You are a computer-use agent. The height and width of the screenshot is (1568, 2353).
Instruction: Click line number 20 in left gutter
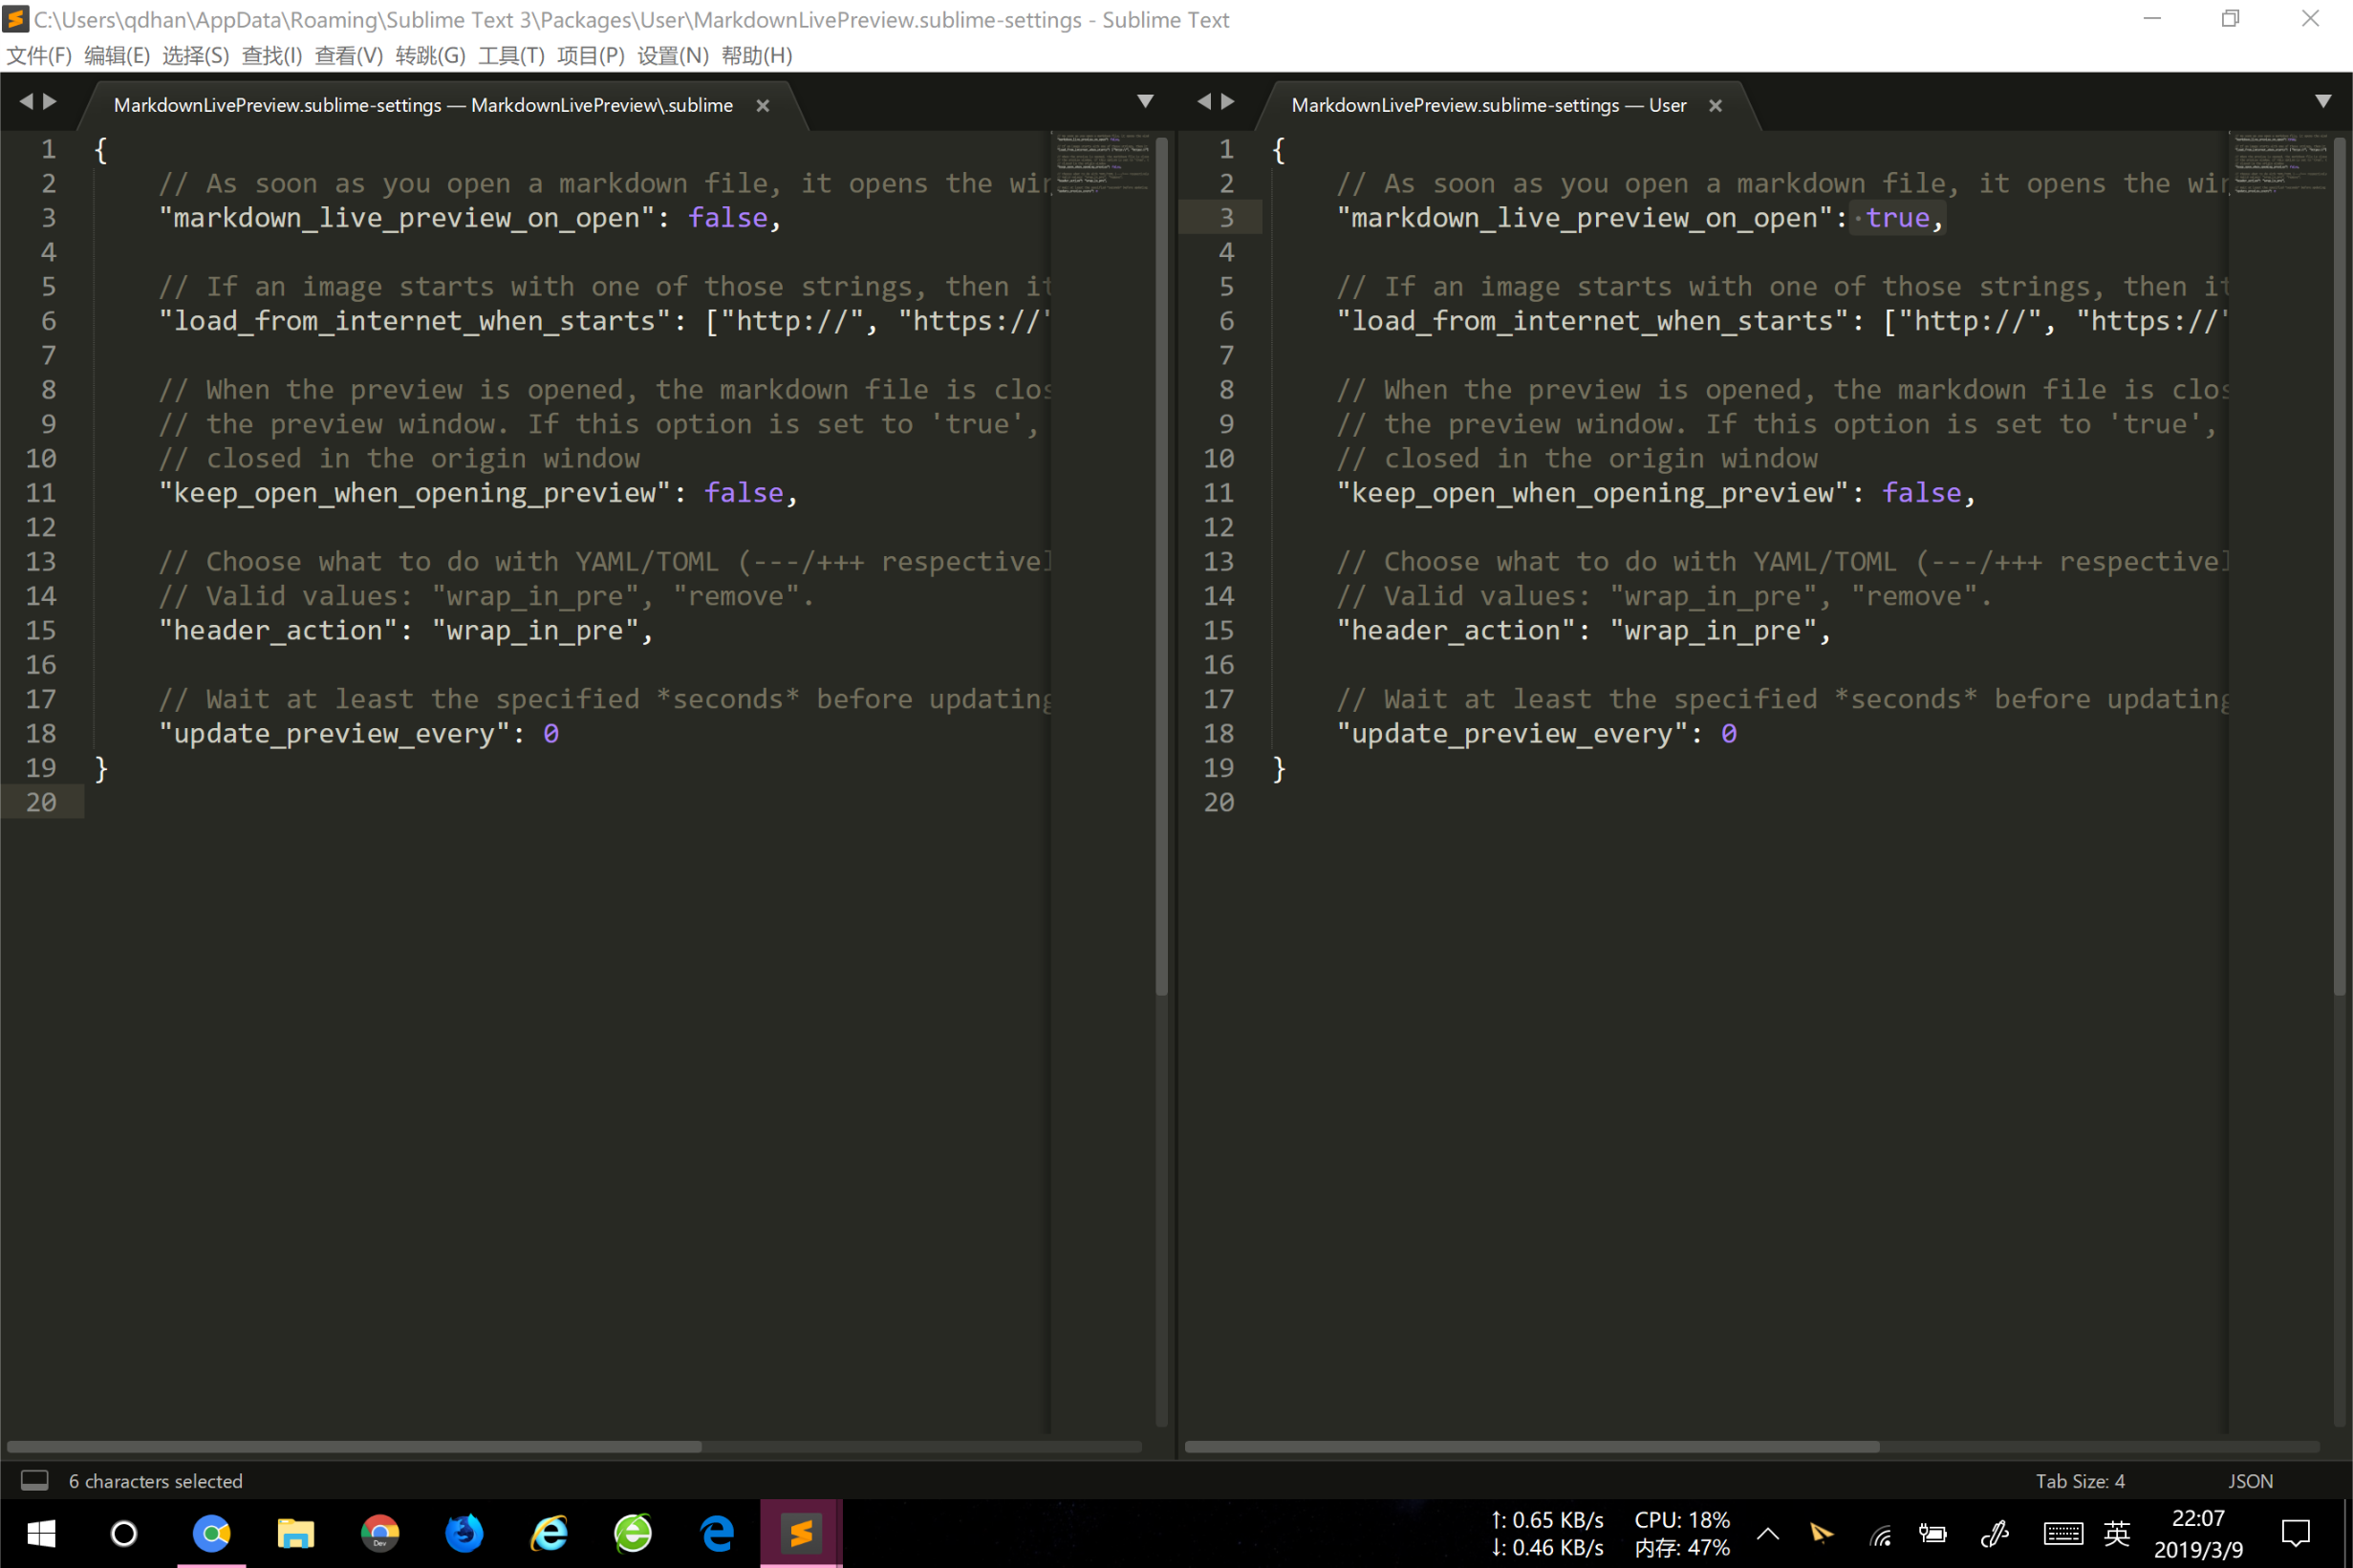point(41,802)
